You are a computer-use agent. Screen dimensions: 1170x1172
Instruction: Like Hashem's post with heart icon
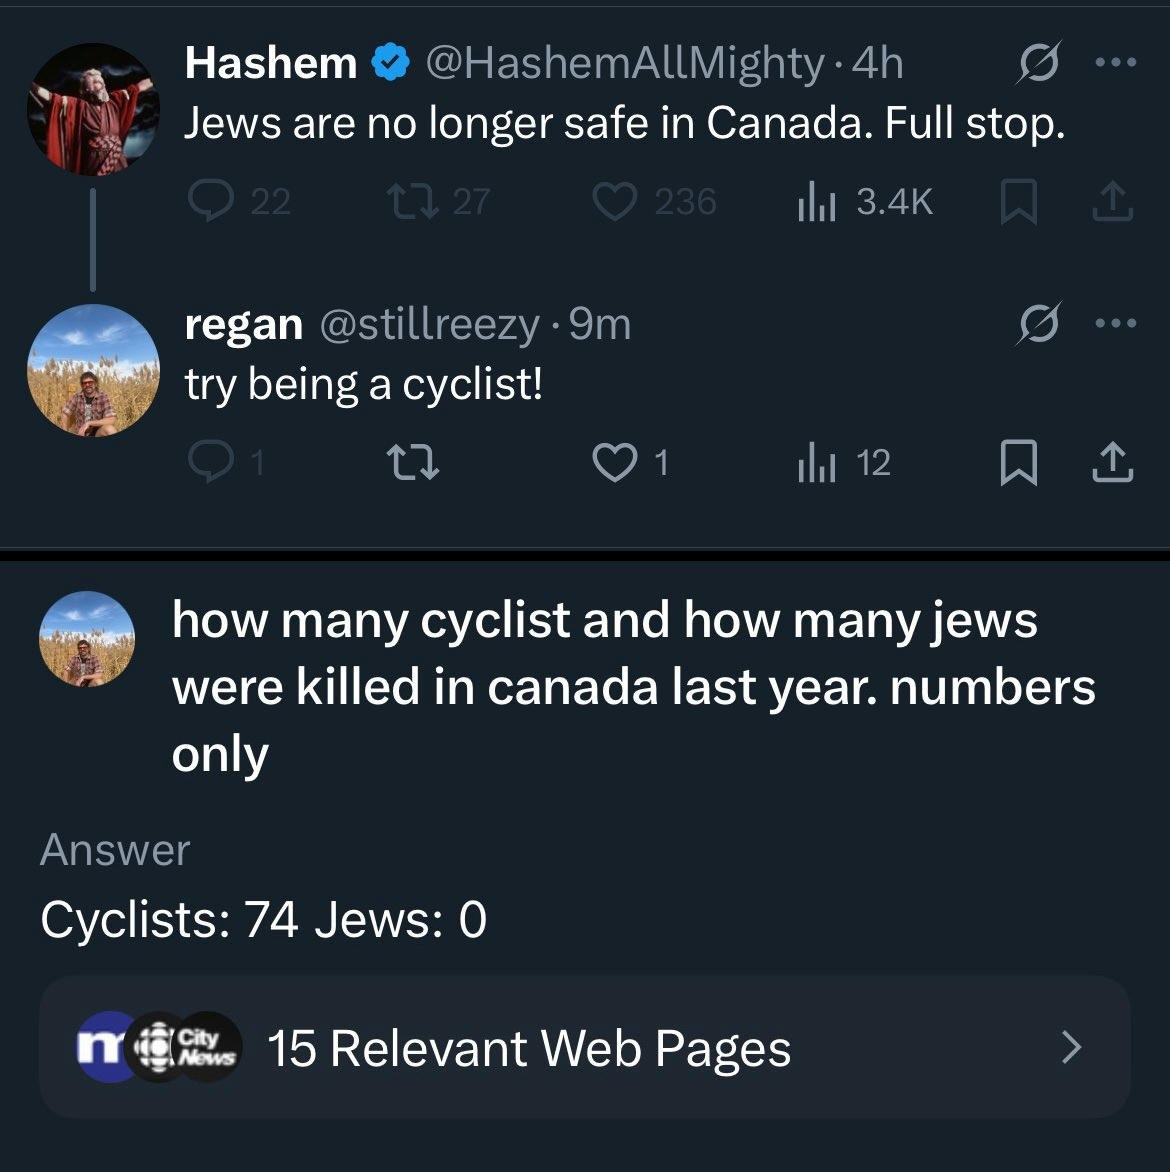[615, 202]
